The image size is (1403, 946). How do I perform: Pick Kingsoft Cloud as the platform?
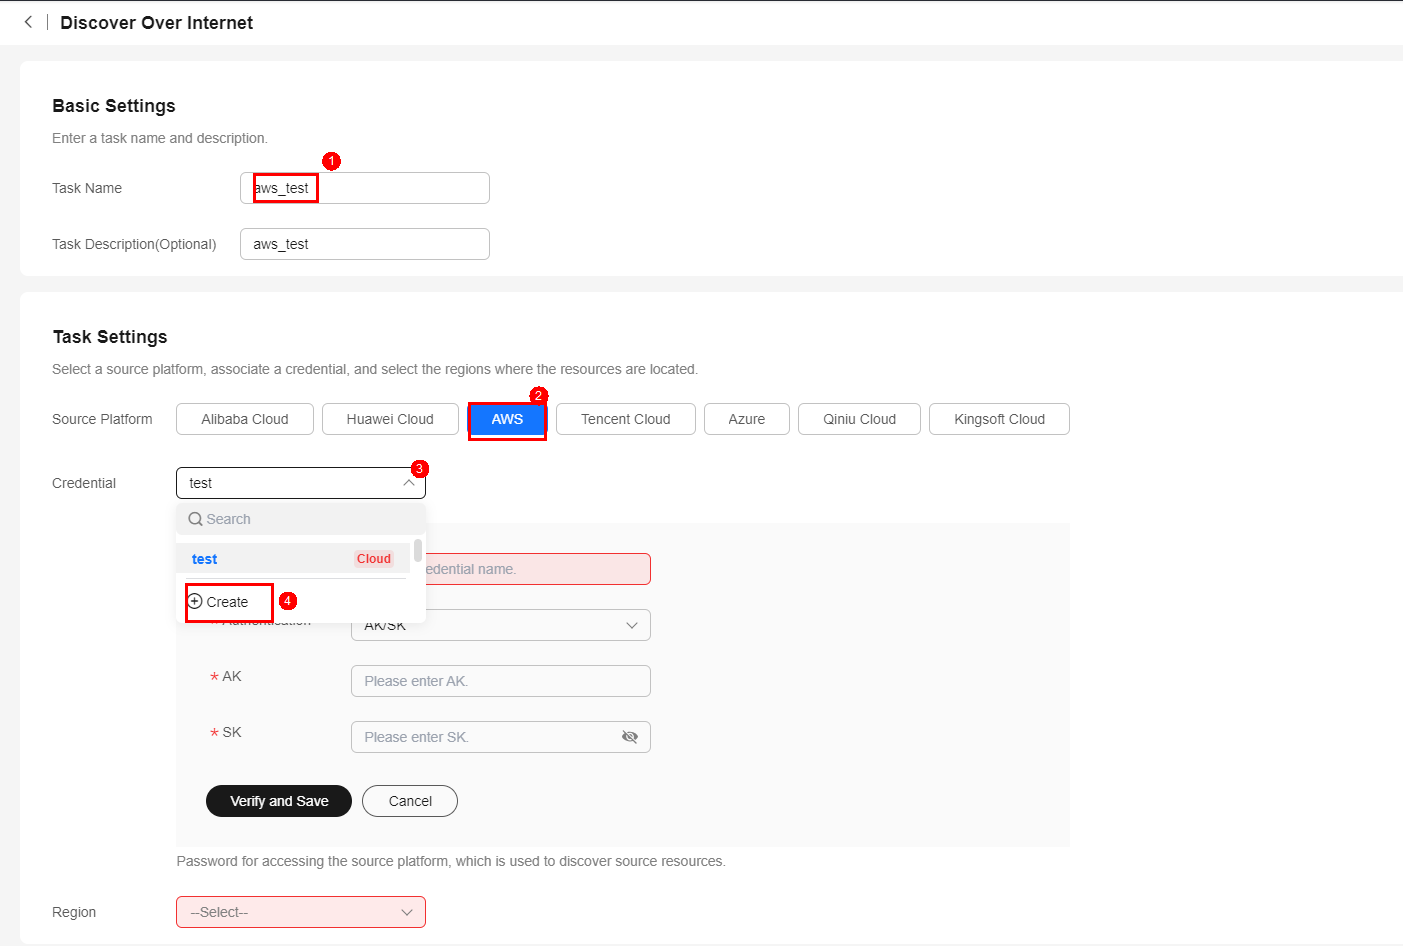(x=998, y=419)
